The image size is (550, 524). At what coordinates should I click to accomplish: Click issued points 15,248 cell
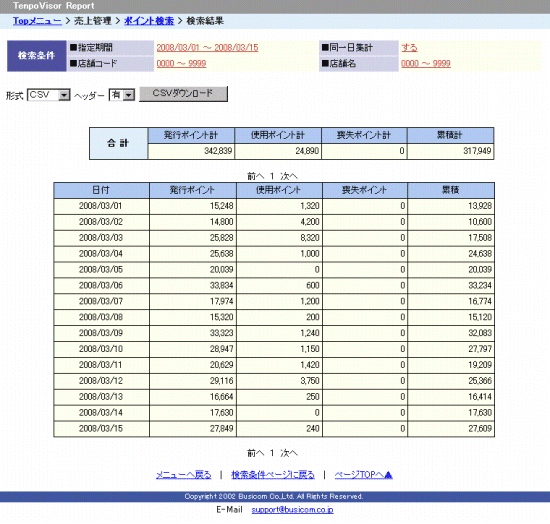(193, 206)
